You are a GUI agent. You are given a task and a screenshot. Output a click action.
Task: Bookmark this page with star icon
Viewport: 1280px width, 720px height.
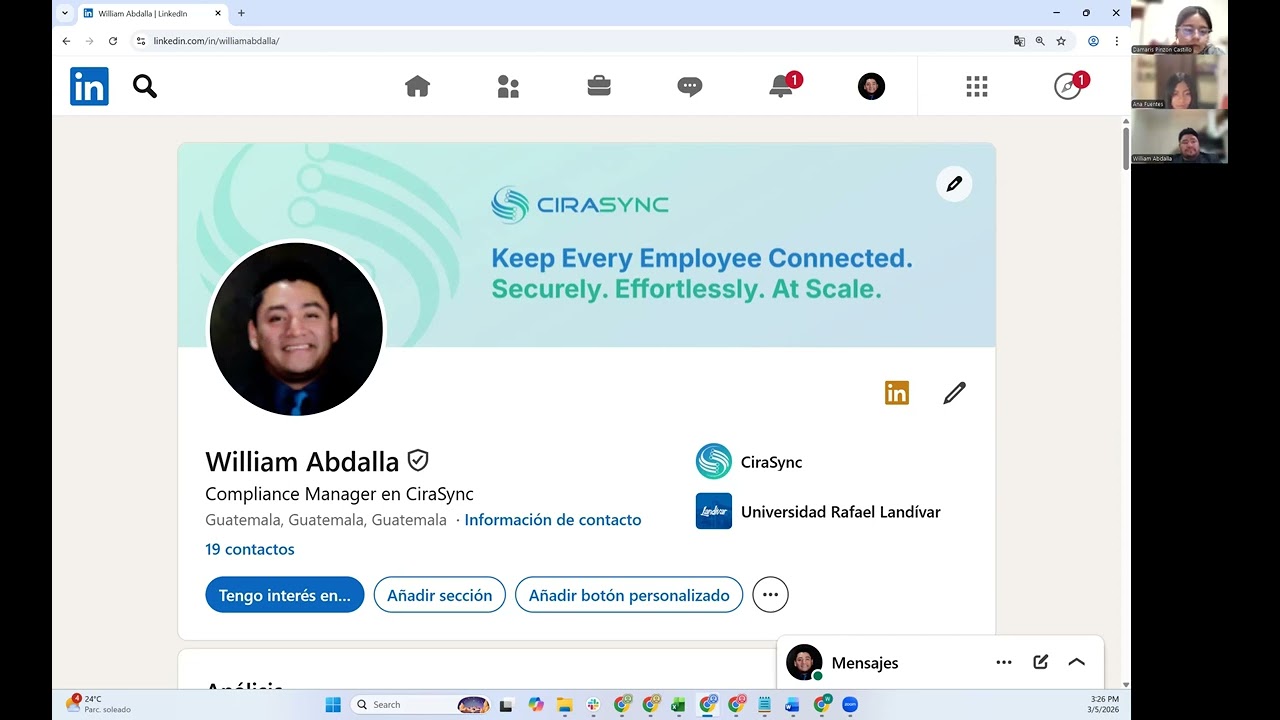(1061, 41)
